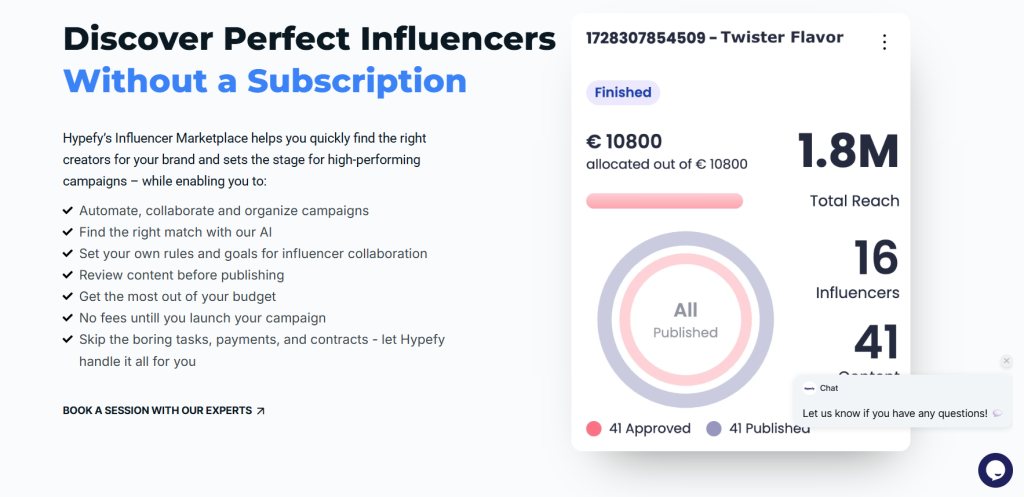Click the "1.8M" Total Reach figure
This screenshot has height=497, width=1024.
click(x=848, y=151)
